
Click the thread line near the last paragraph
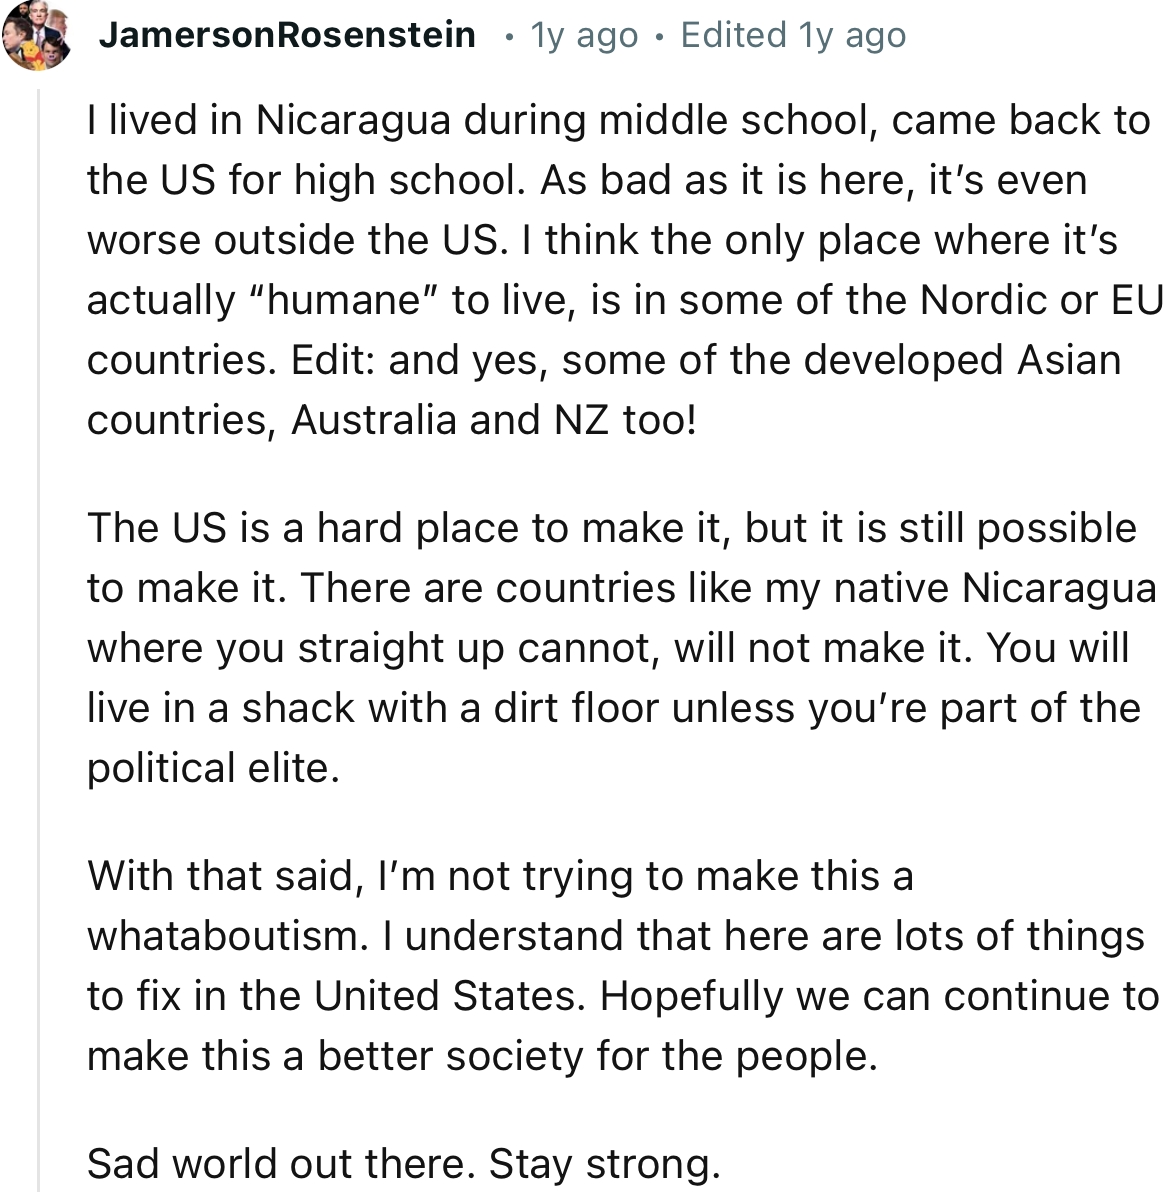click(37, 1160)
